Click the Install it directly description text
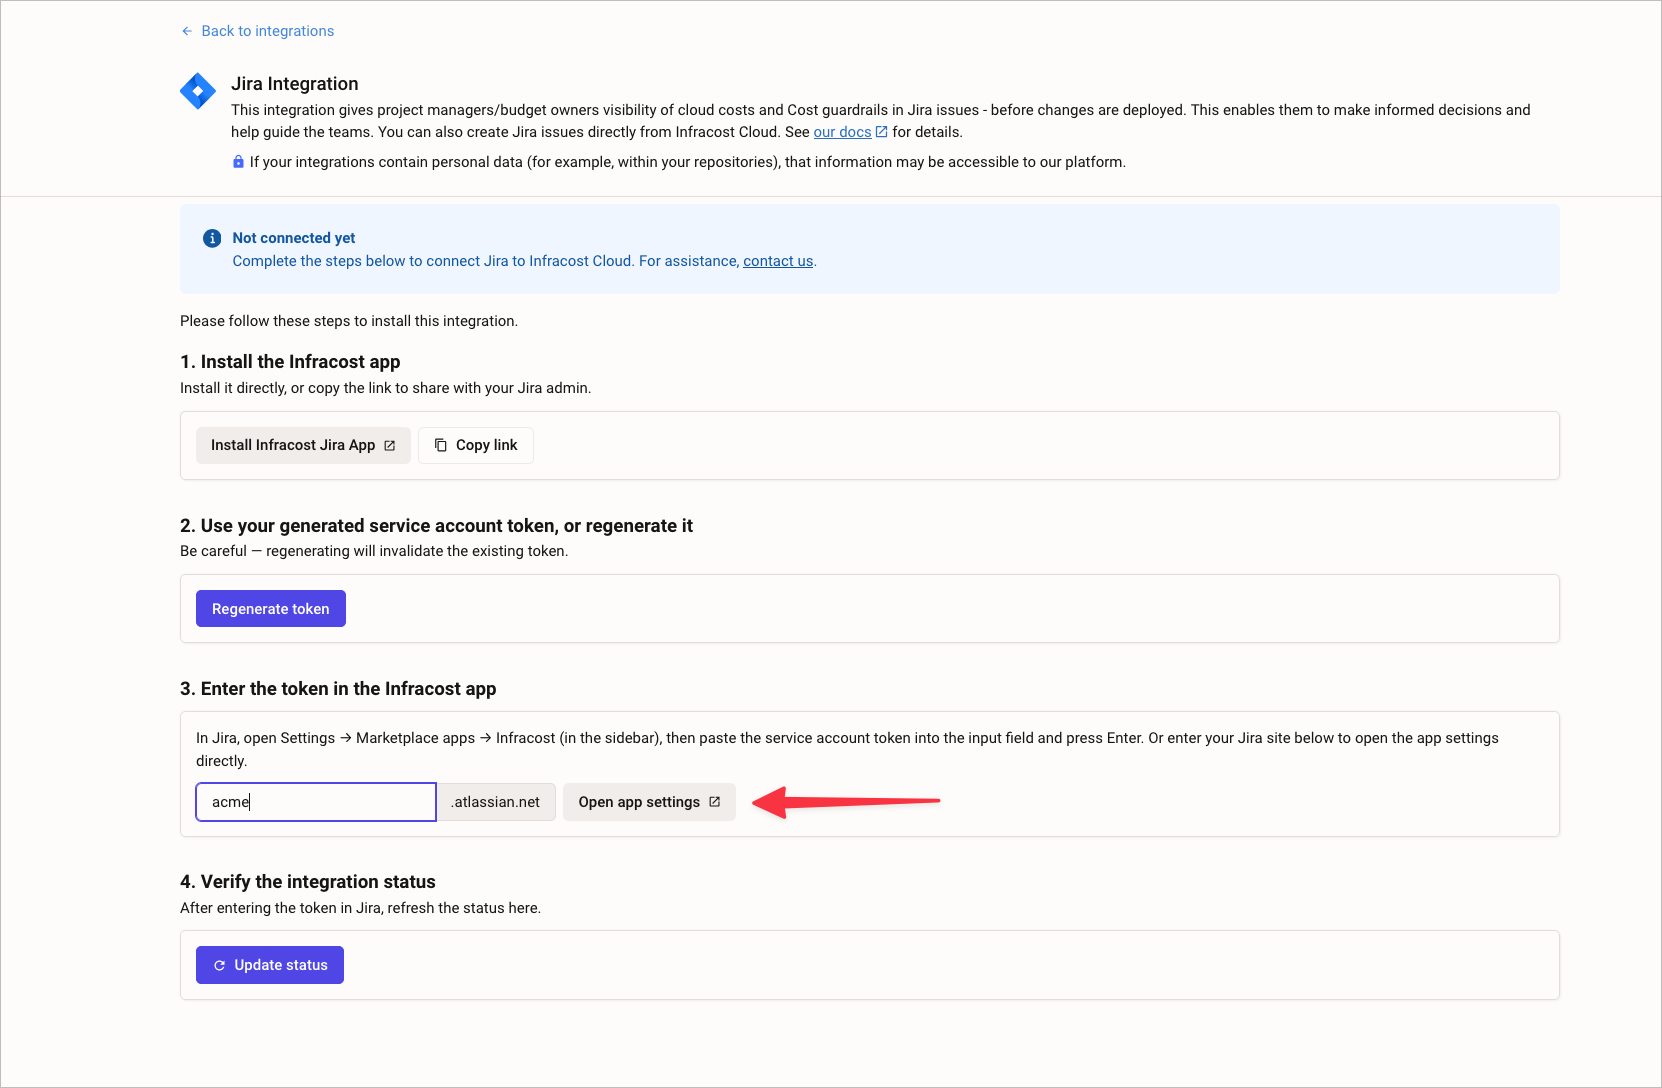The image size is (1662, 1088). click(386, 388)
